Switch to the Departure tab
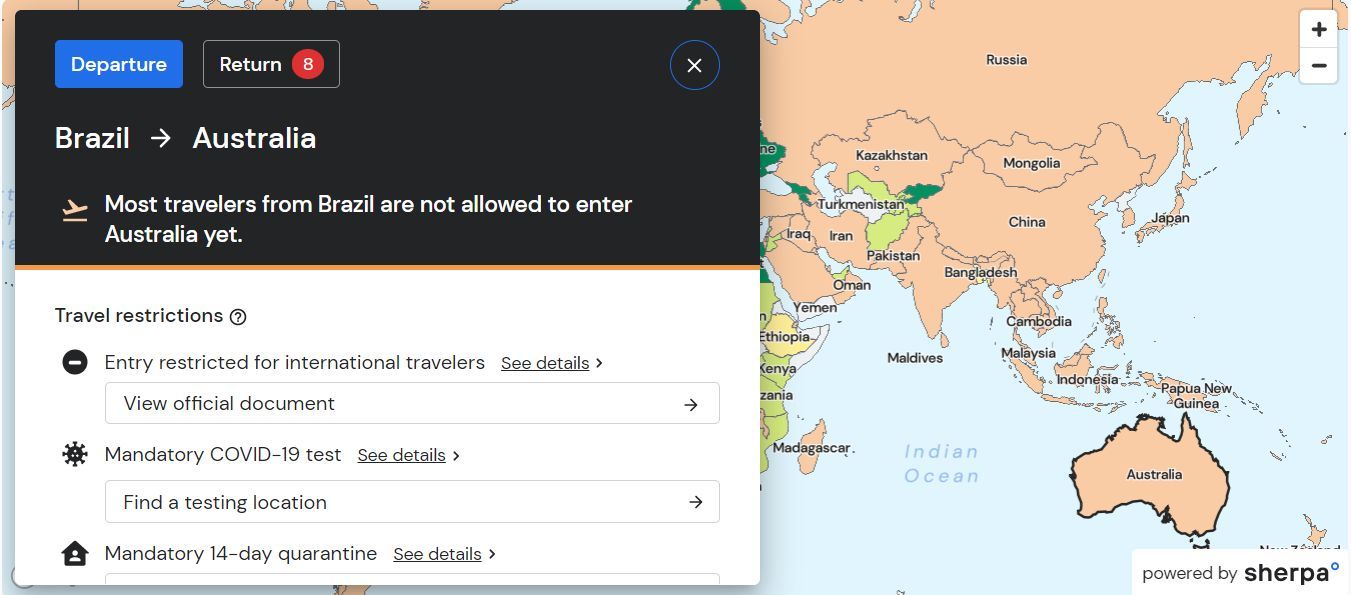The image size is (1351, 595). coord(119,64)
